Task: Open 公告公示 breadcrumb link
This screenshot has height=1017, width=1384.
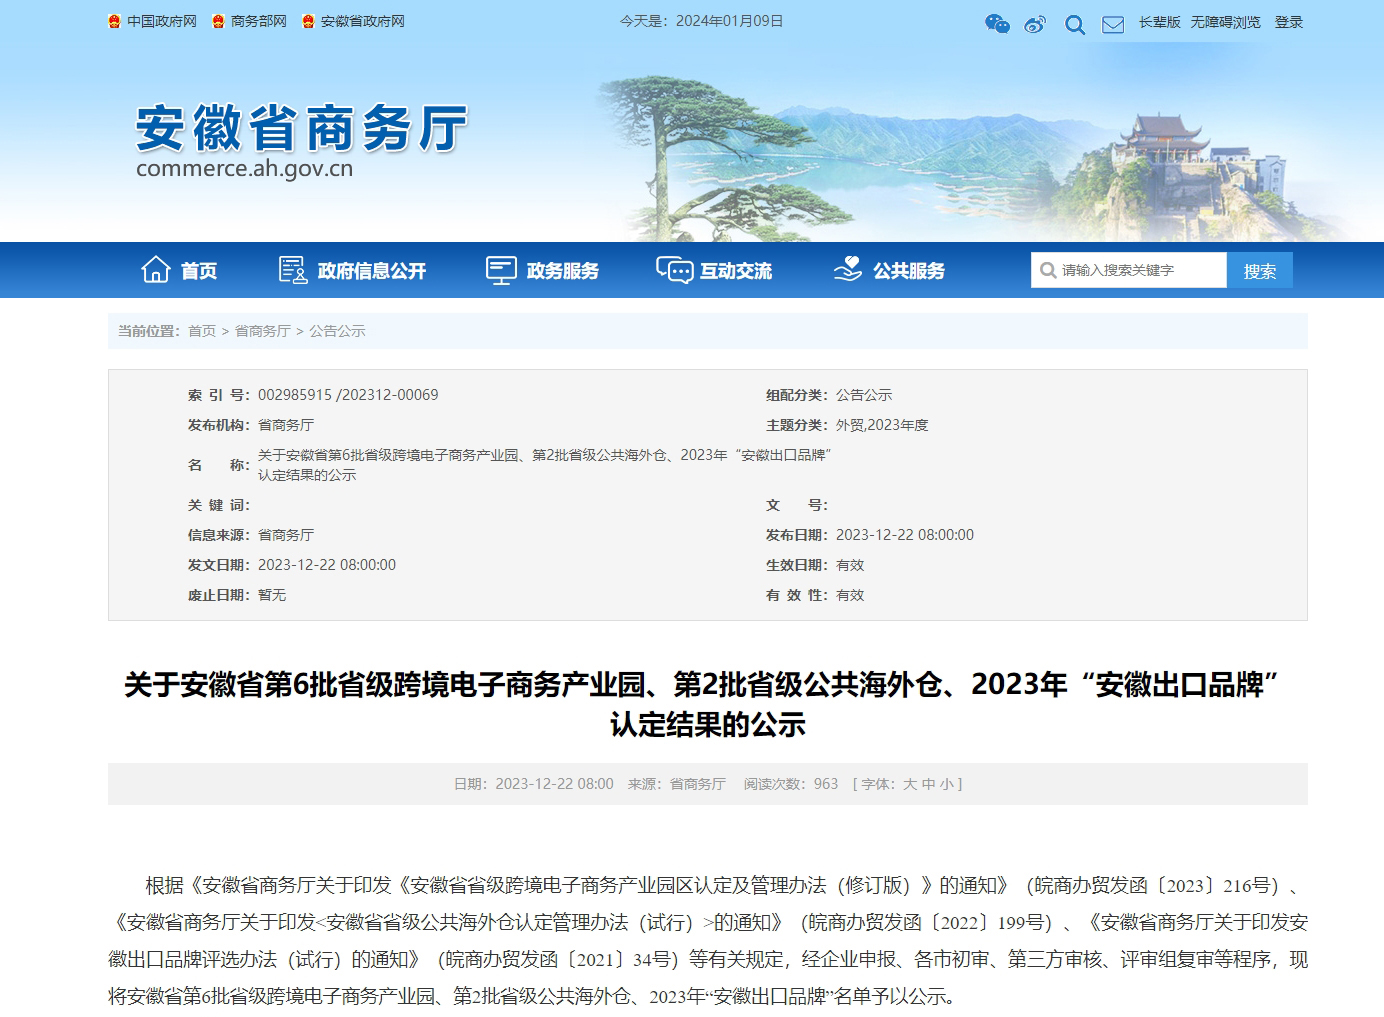Action: [337, 331]
